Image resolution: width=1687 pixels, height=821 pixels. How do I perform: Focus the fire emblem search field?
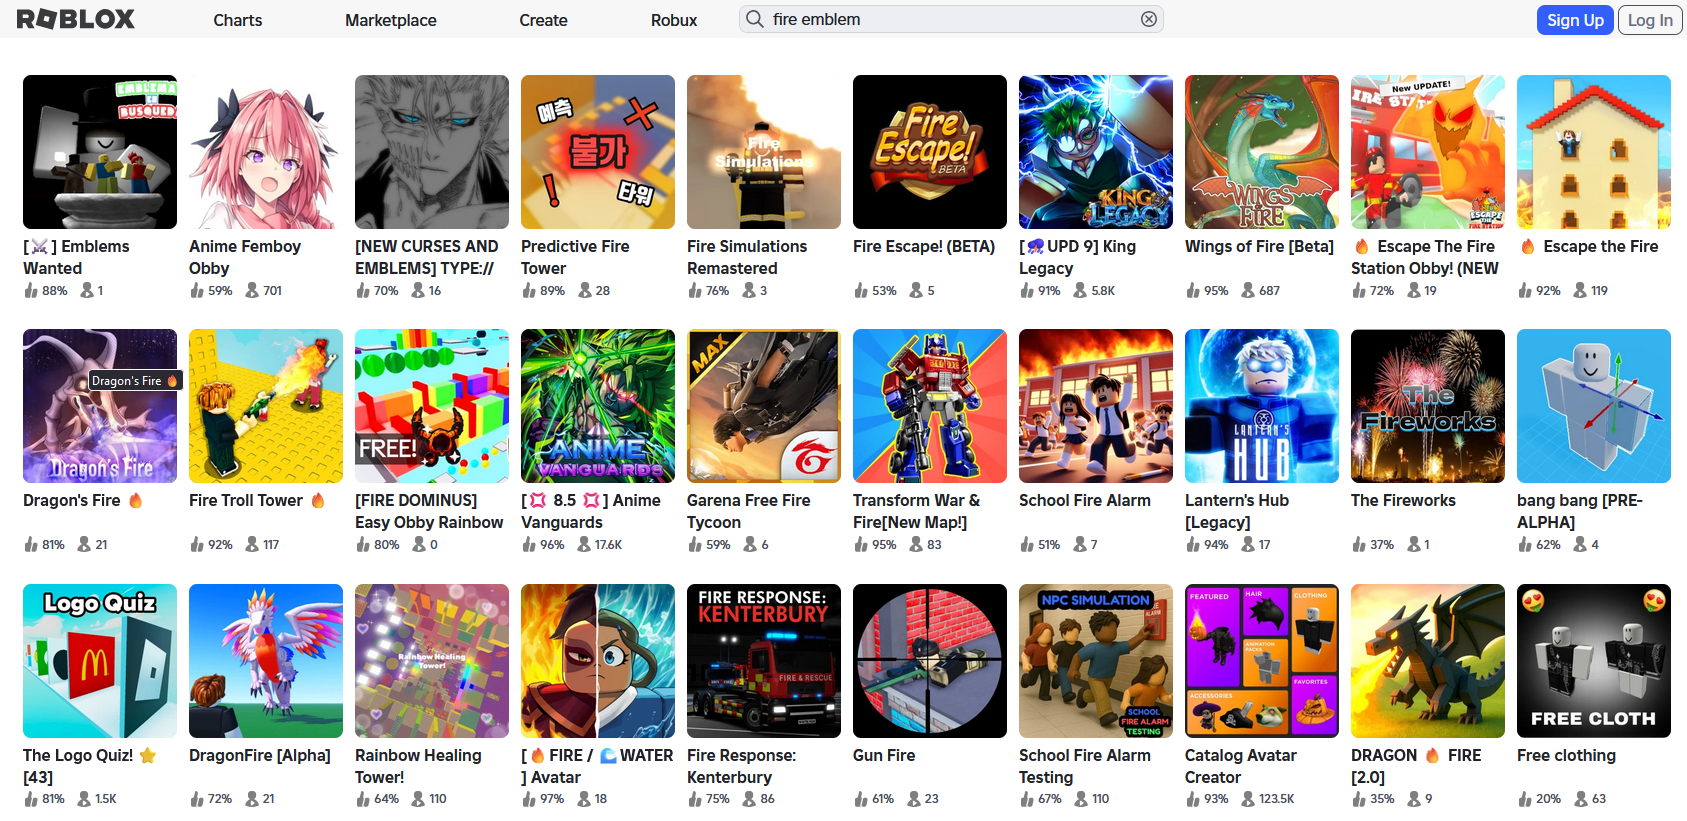951,19
